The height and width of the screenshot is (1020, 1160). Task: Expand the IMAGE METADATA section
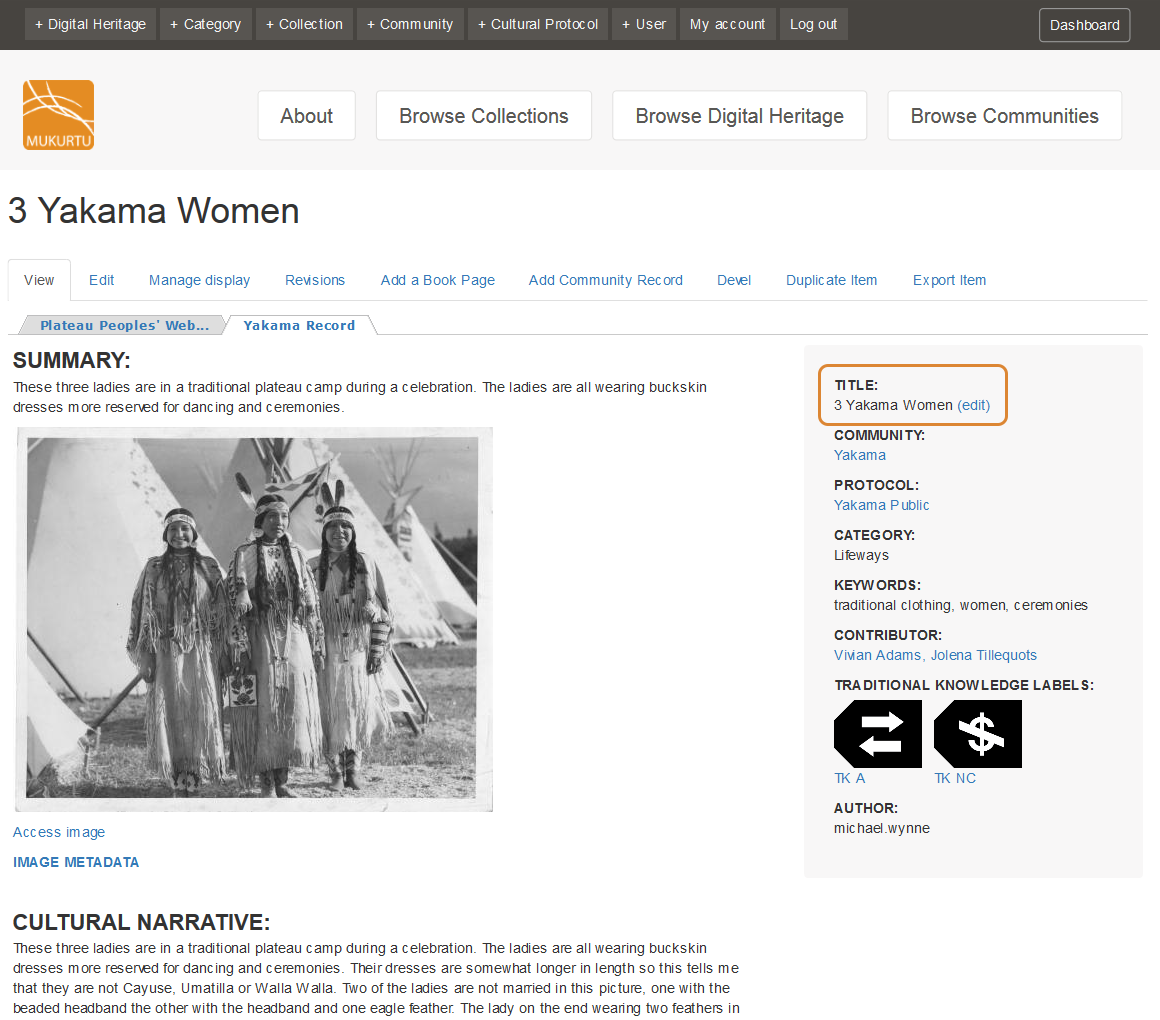coord(76,862)
